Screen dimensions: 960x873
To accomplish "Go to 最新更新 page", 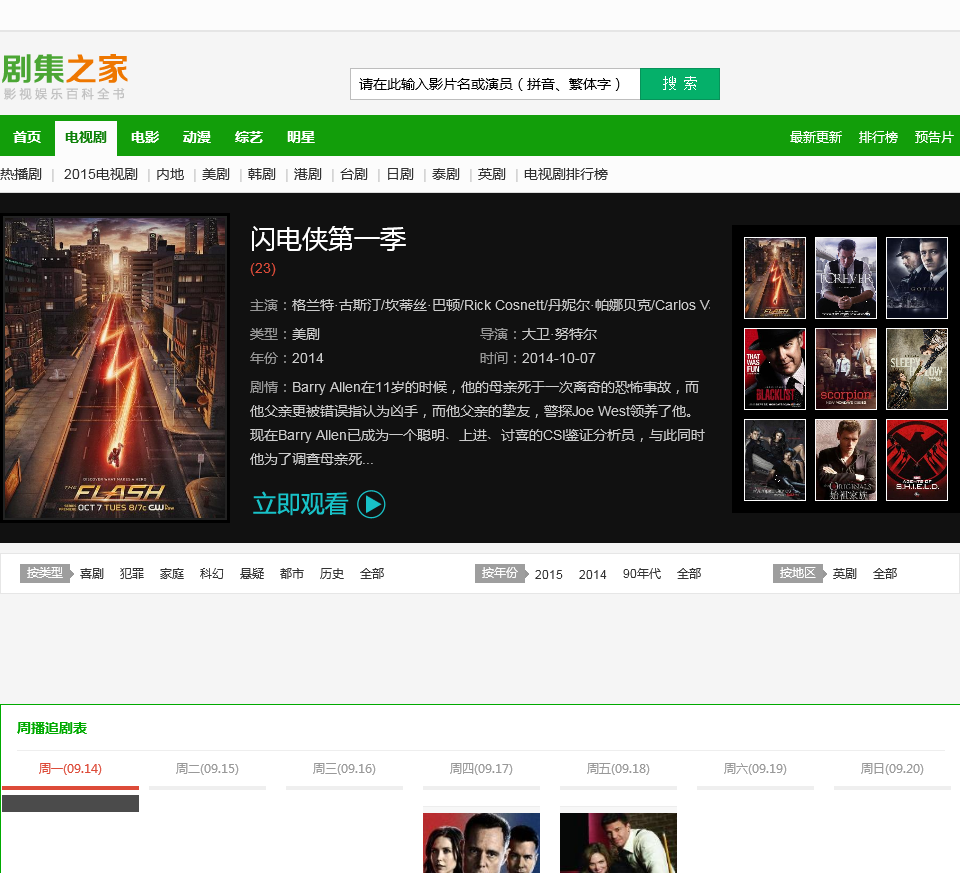I will coord(816,137).
